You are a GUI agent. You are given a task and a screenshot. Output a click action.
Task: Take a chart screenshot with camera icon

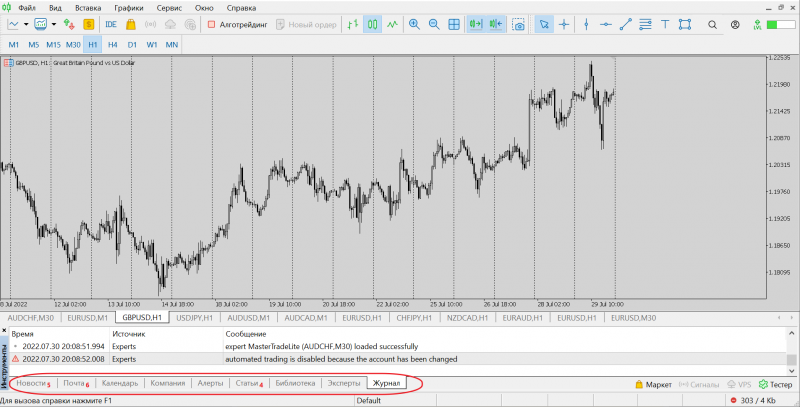click(519, 24)
